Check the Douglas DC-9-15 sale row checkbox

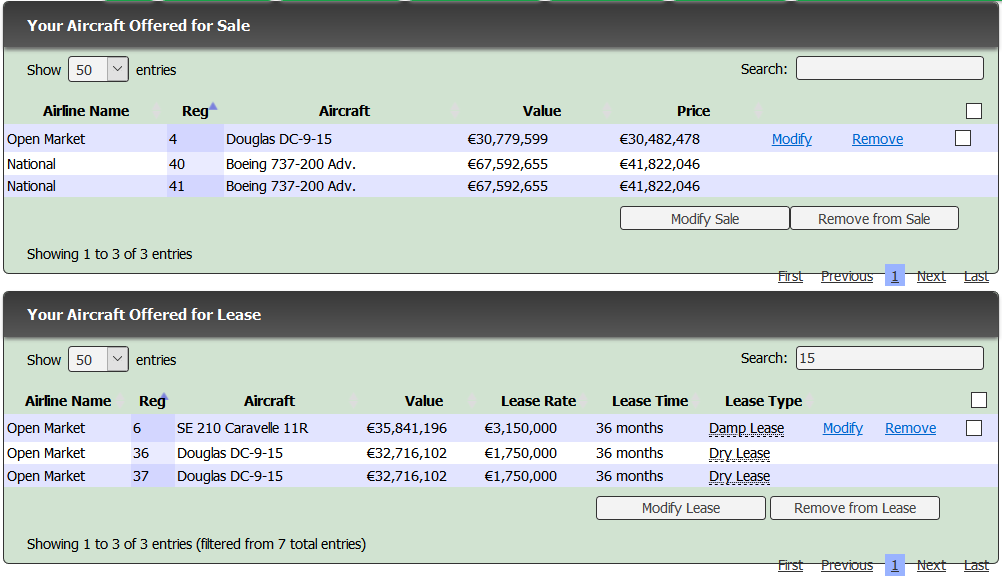coord(962,139)
